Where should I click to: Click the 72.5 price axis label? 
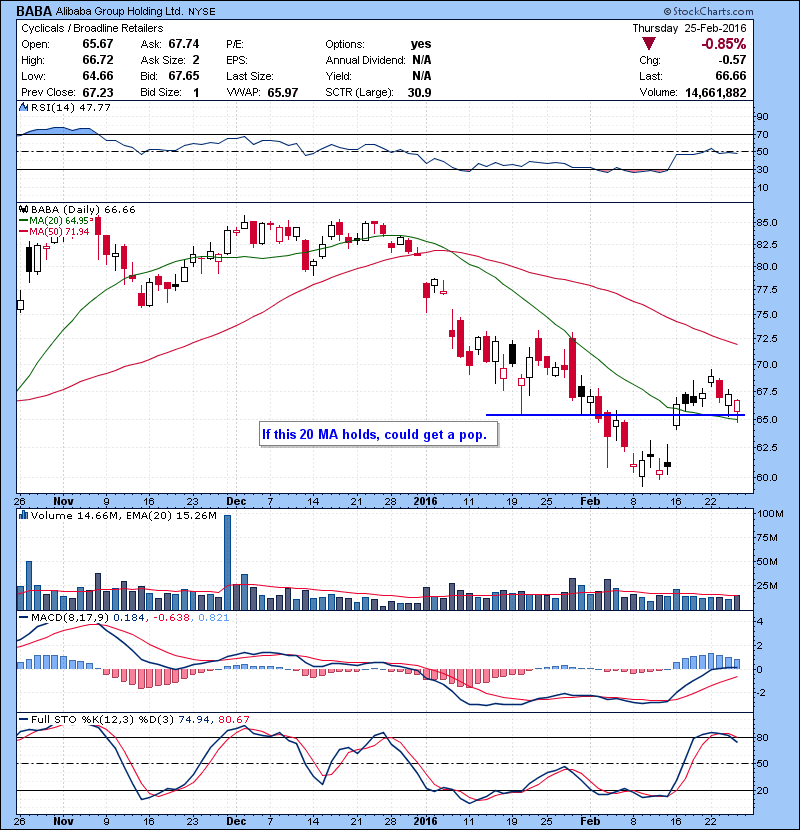point(767,338)
